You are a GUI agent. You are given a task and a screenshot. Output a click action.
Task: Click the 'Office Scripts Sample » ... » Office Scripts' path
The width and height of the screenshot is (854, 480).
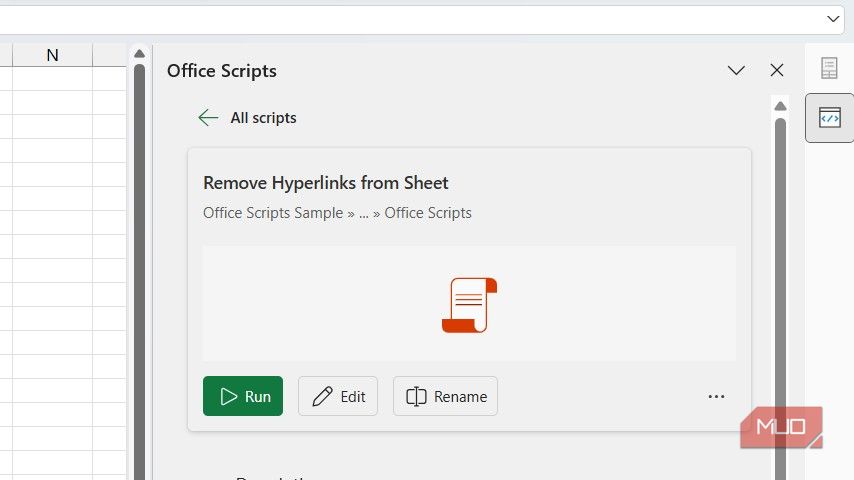[x=337, y=213]
